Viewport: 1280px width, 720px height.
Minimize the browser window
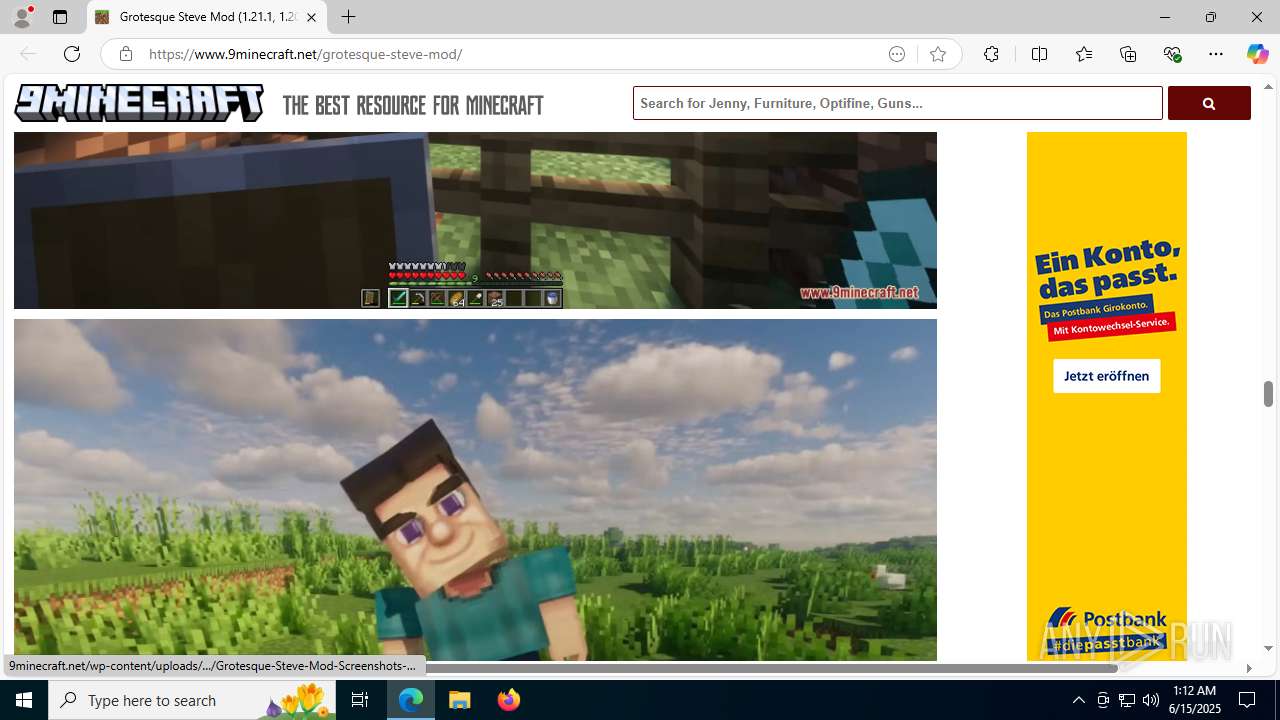(x=1164, y=17)
